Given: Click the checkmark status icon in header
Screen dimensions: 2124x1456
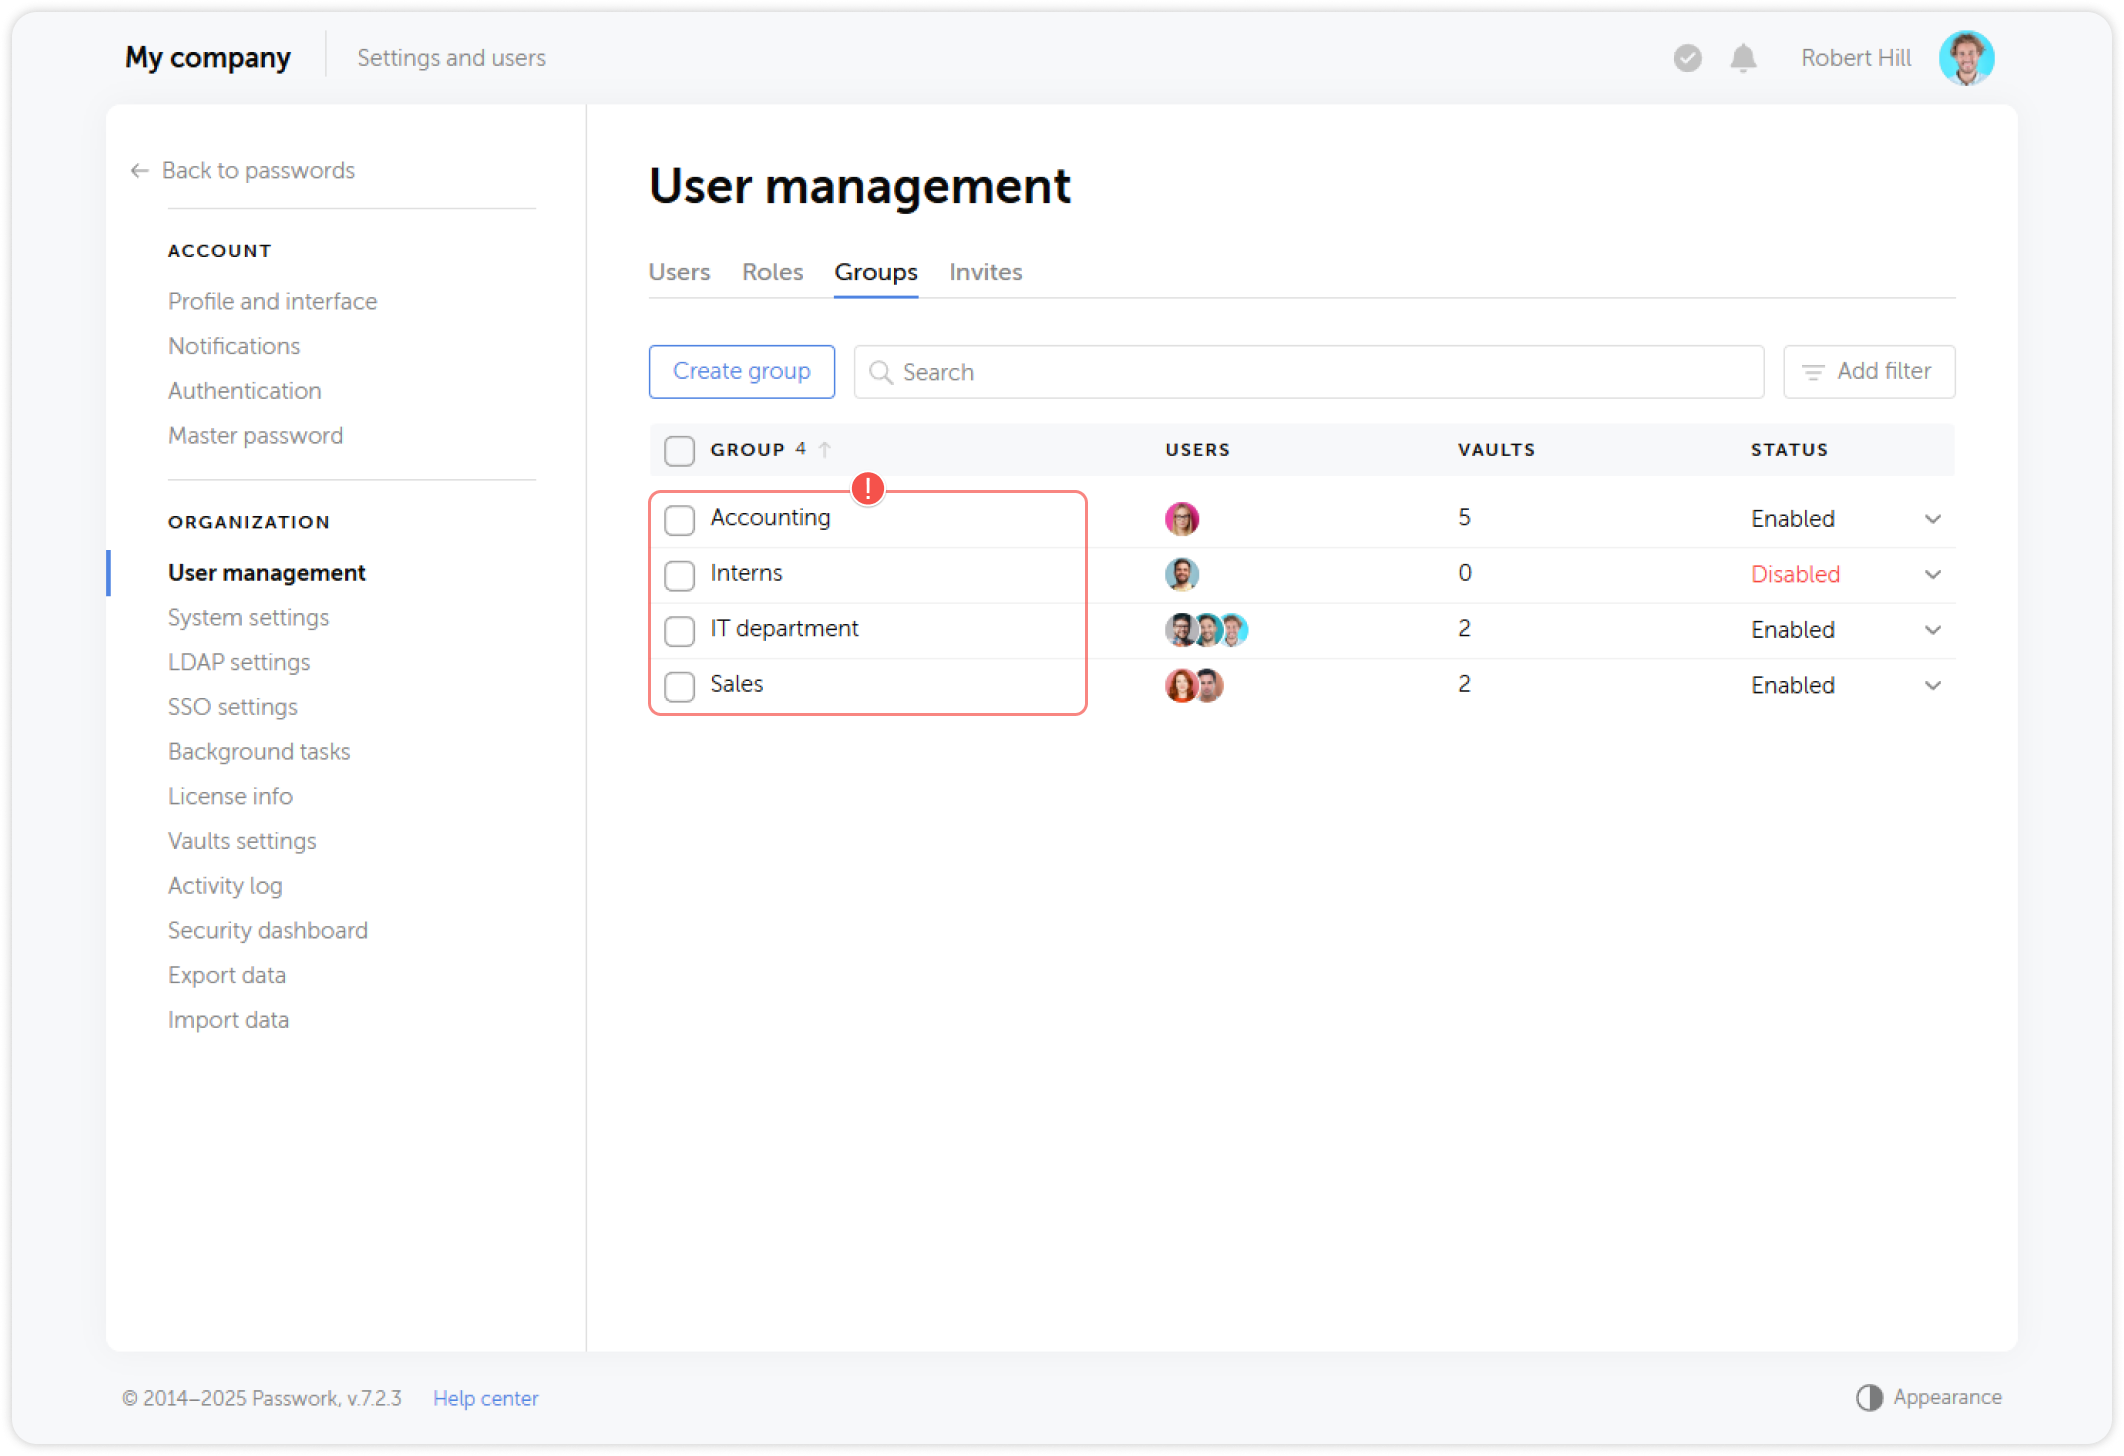Looking at the screenshot, I should tap(1687, 58).
